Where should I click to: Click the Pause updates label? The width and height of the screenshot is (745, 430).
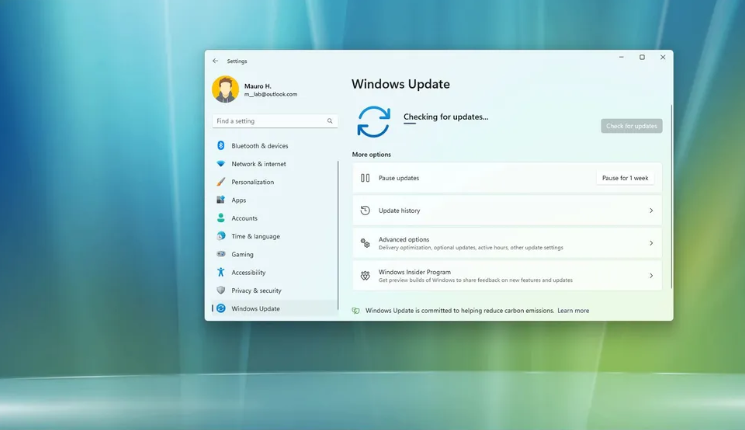click(399, 178)
